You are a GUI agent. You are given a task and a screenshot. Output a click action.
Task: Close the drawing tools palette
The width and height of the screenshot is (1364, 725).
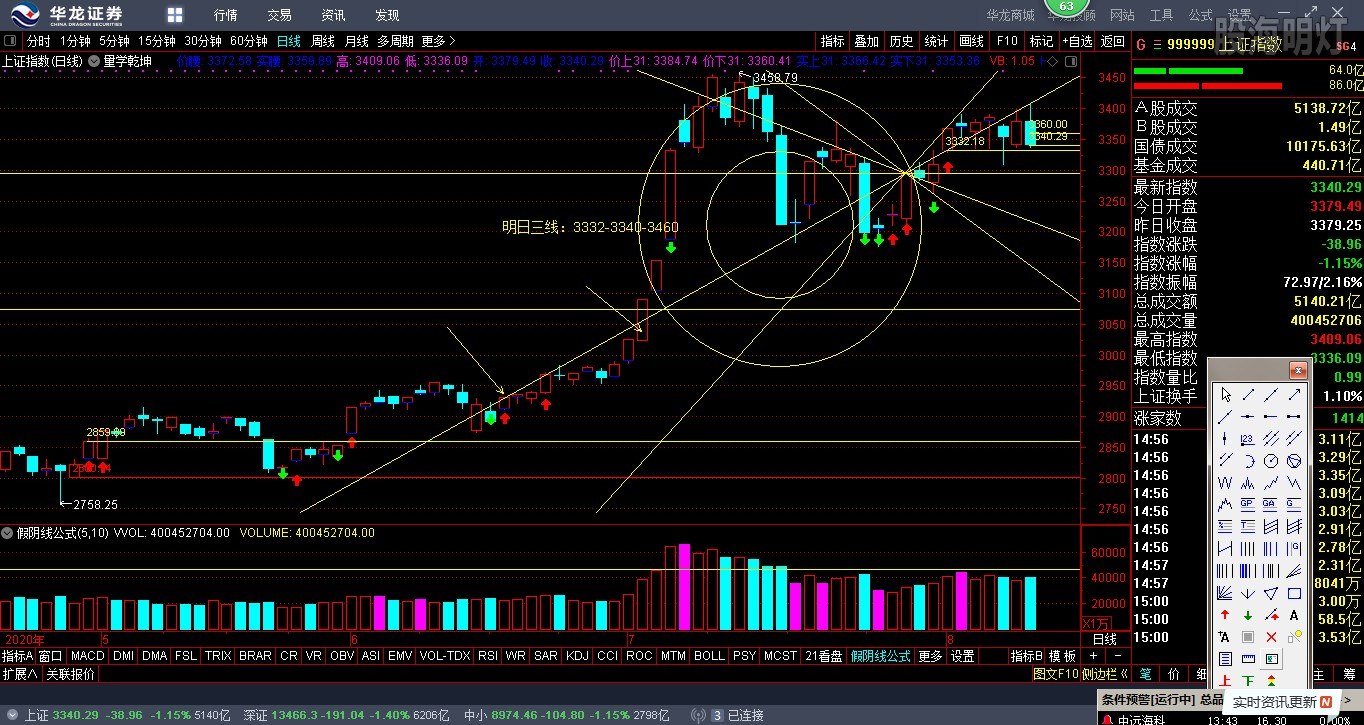pyautogui.click(x=1297, y=371)
